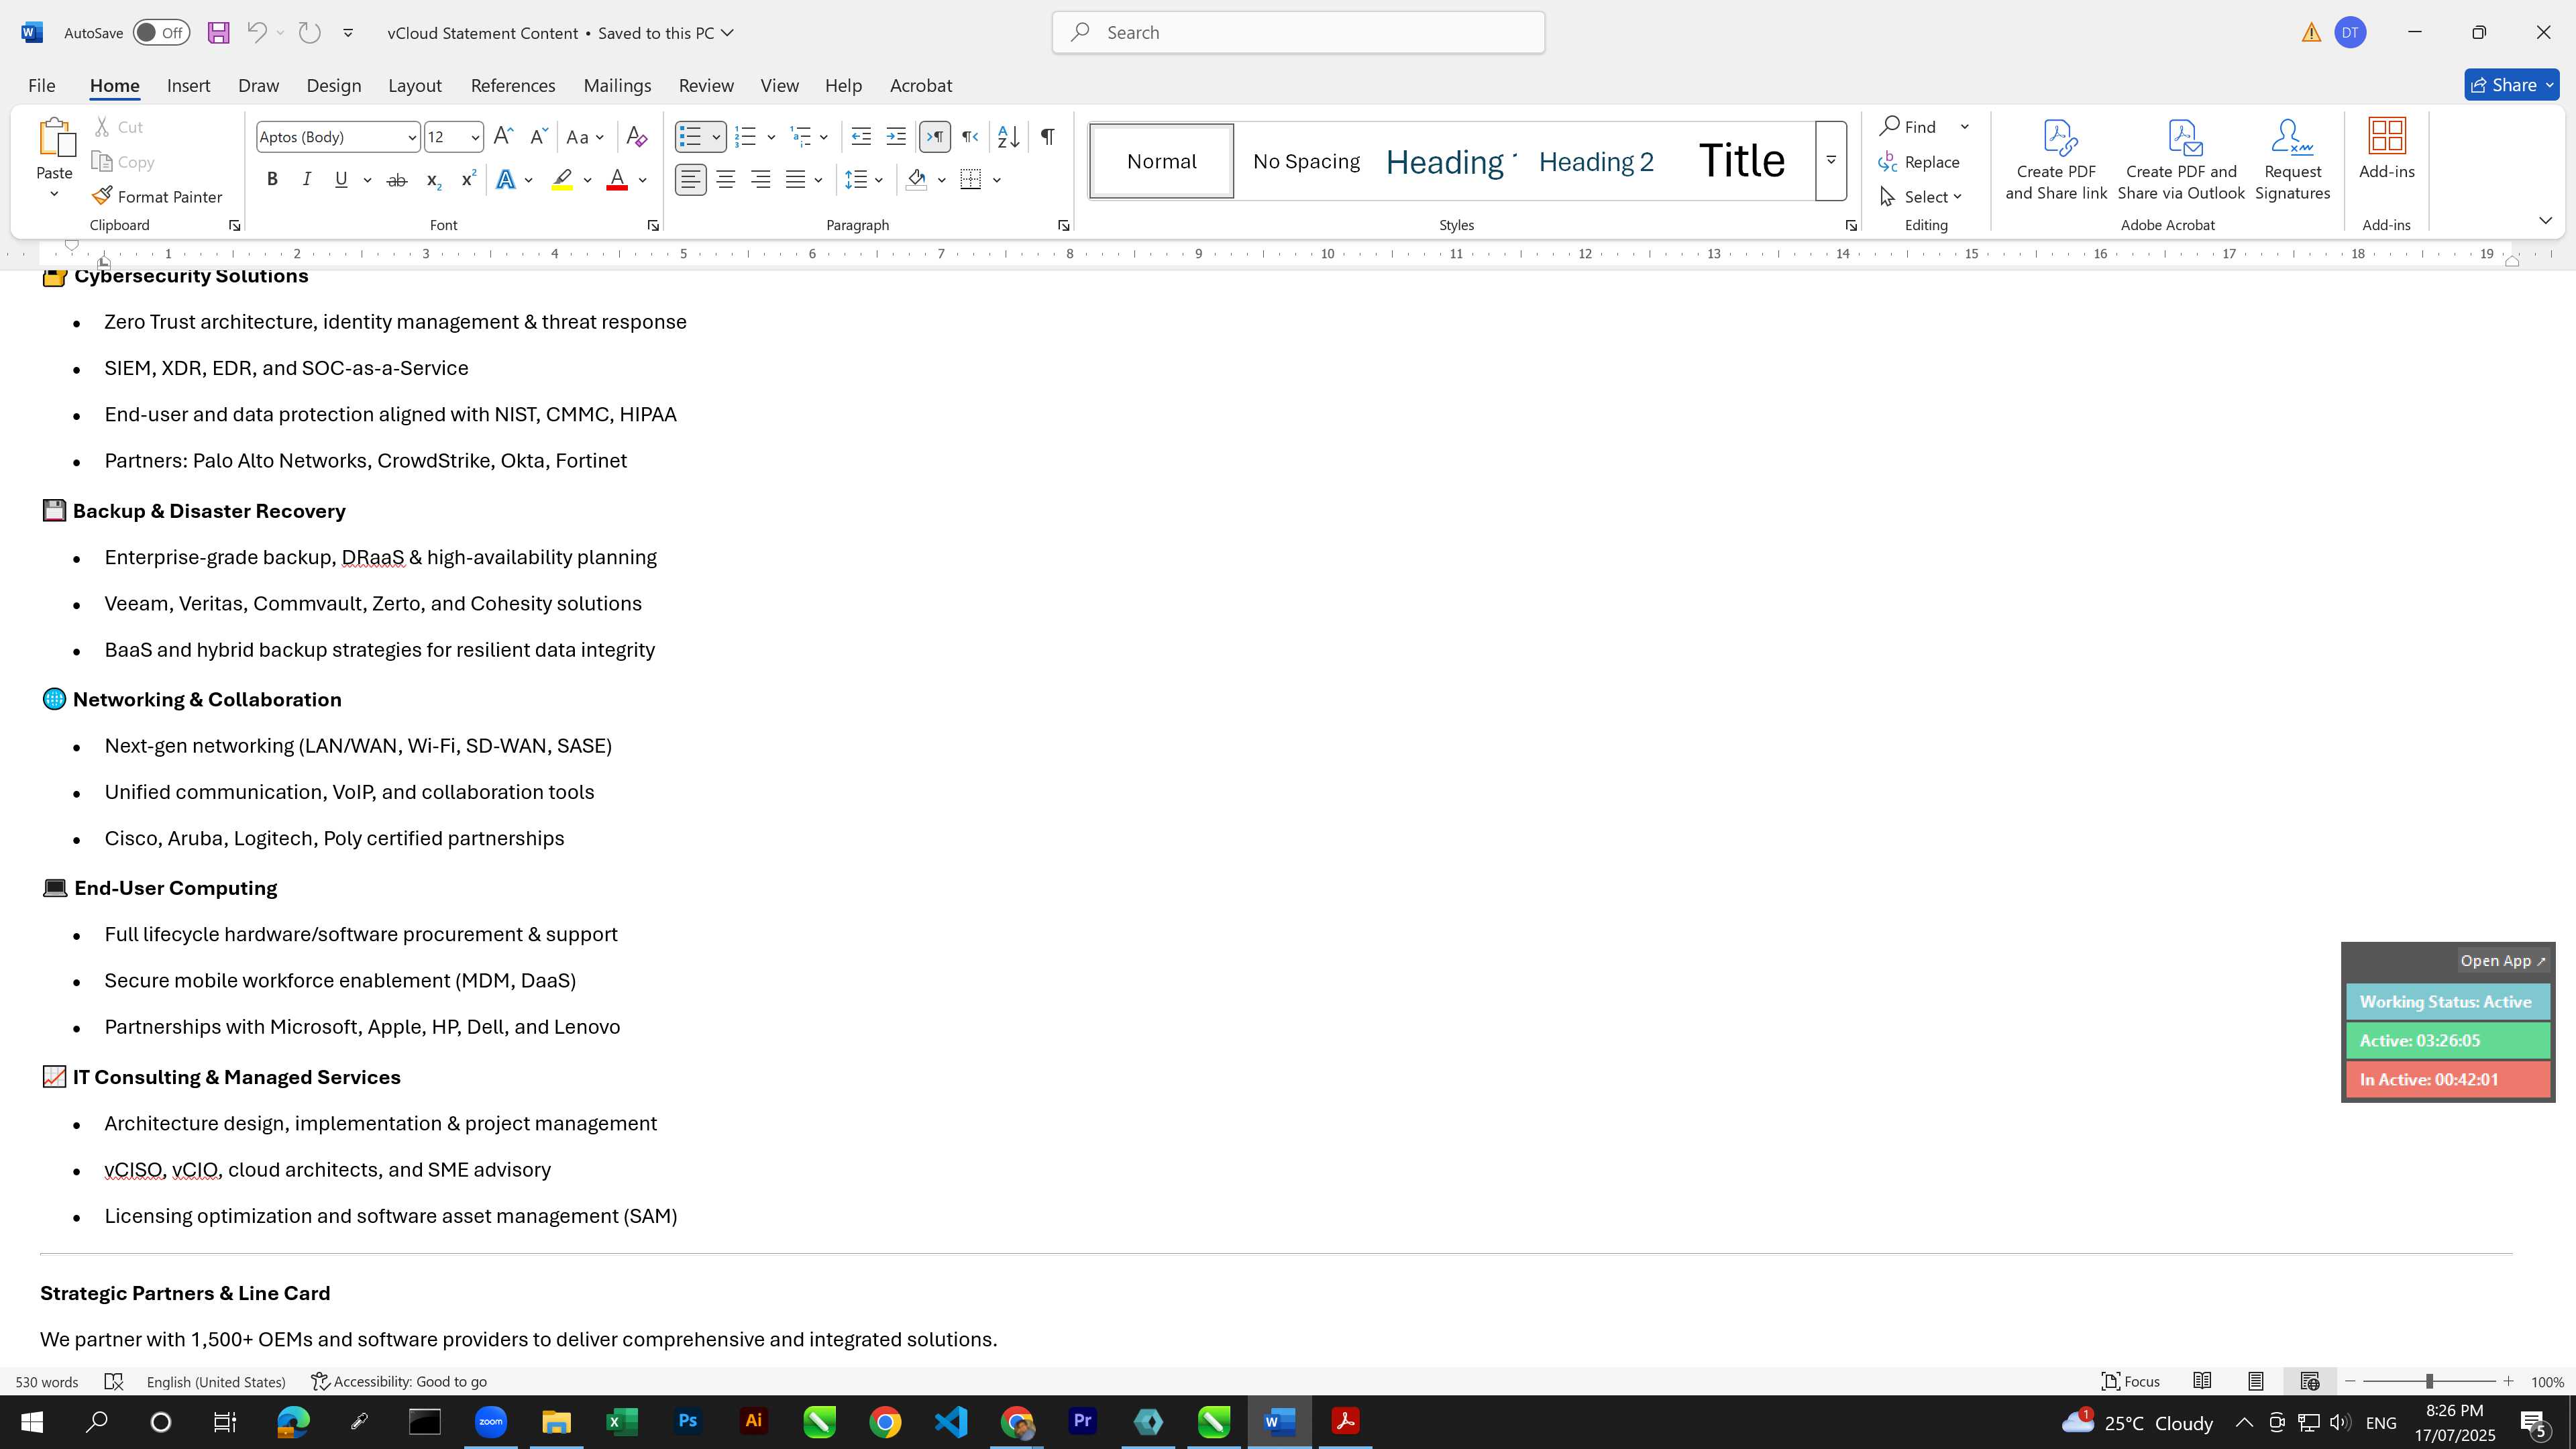Clear all formatting icon
The image size is (2576, 1449).
636,137
